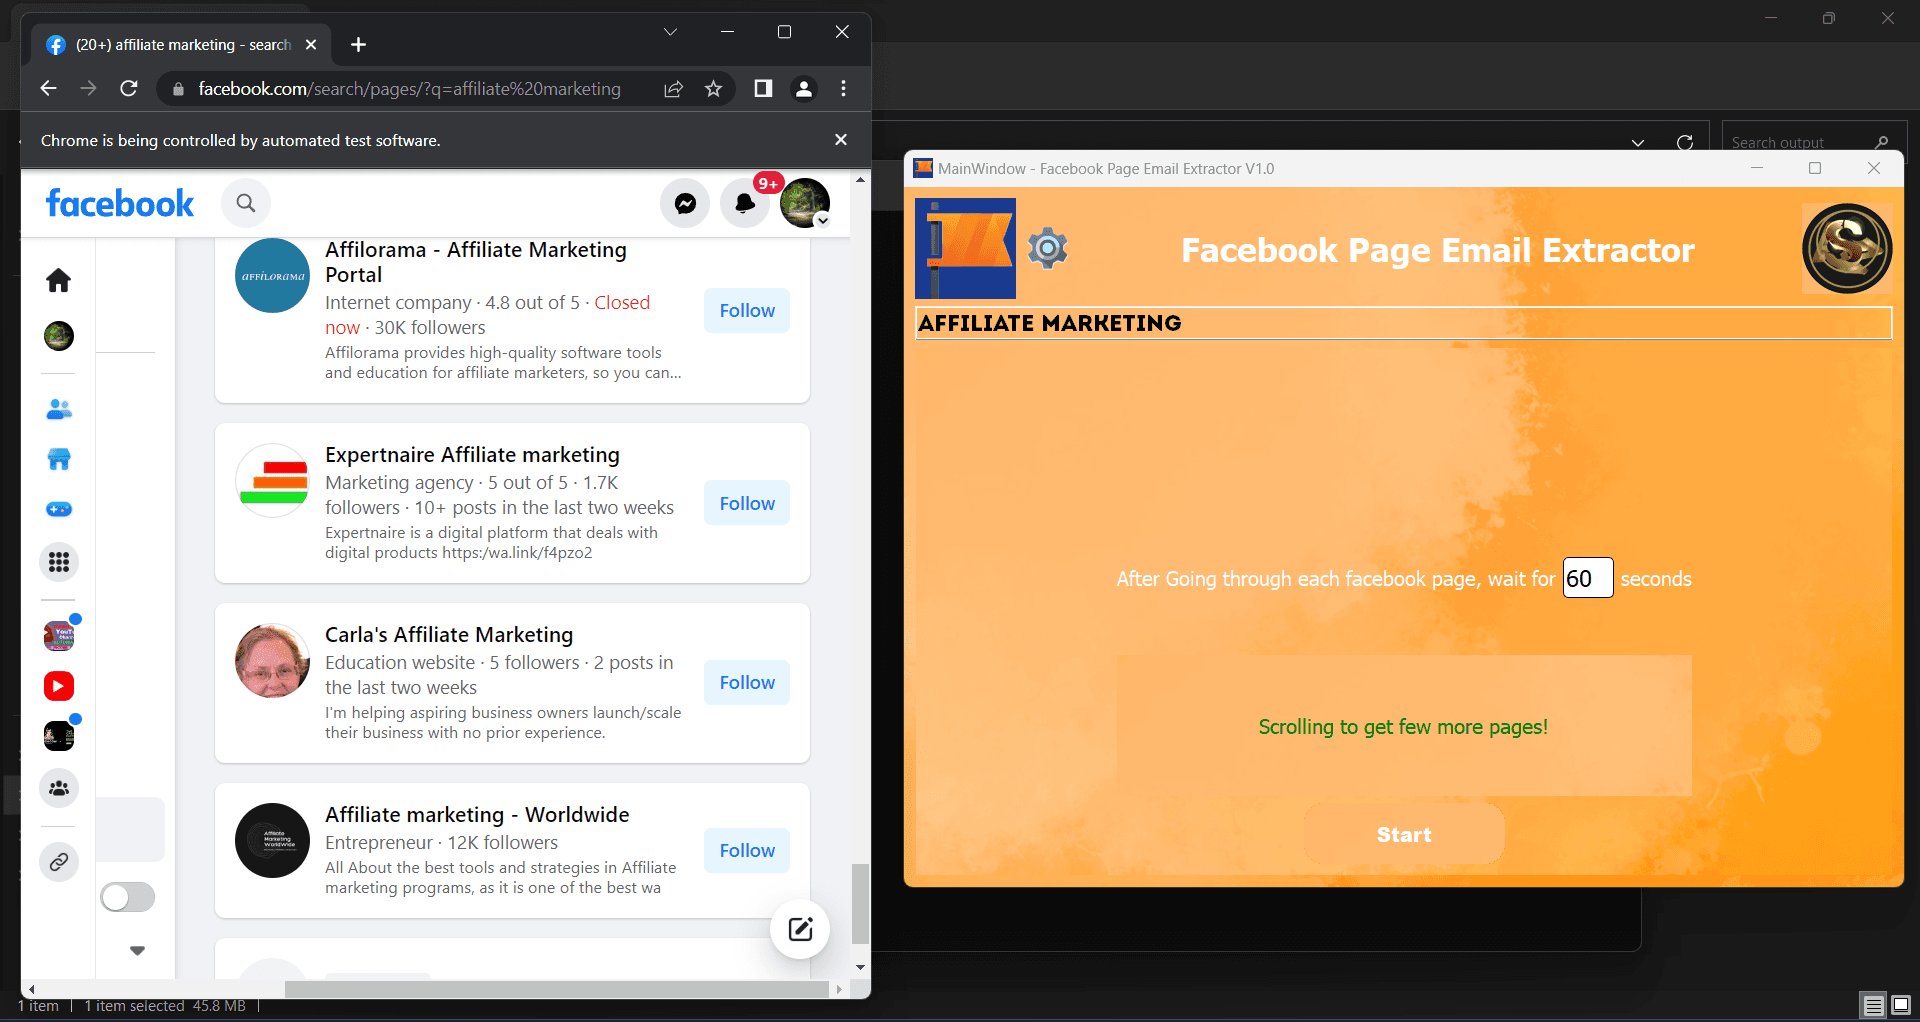This screenshot has width=1920, height=1022.
Task: Click the round emblem in Email Extractor
Action: pos(1847,248)
